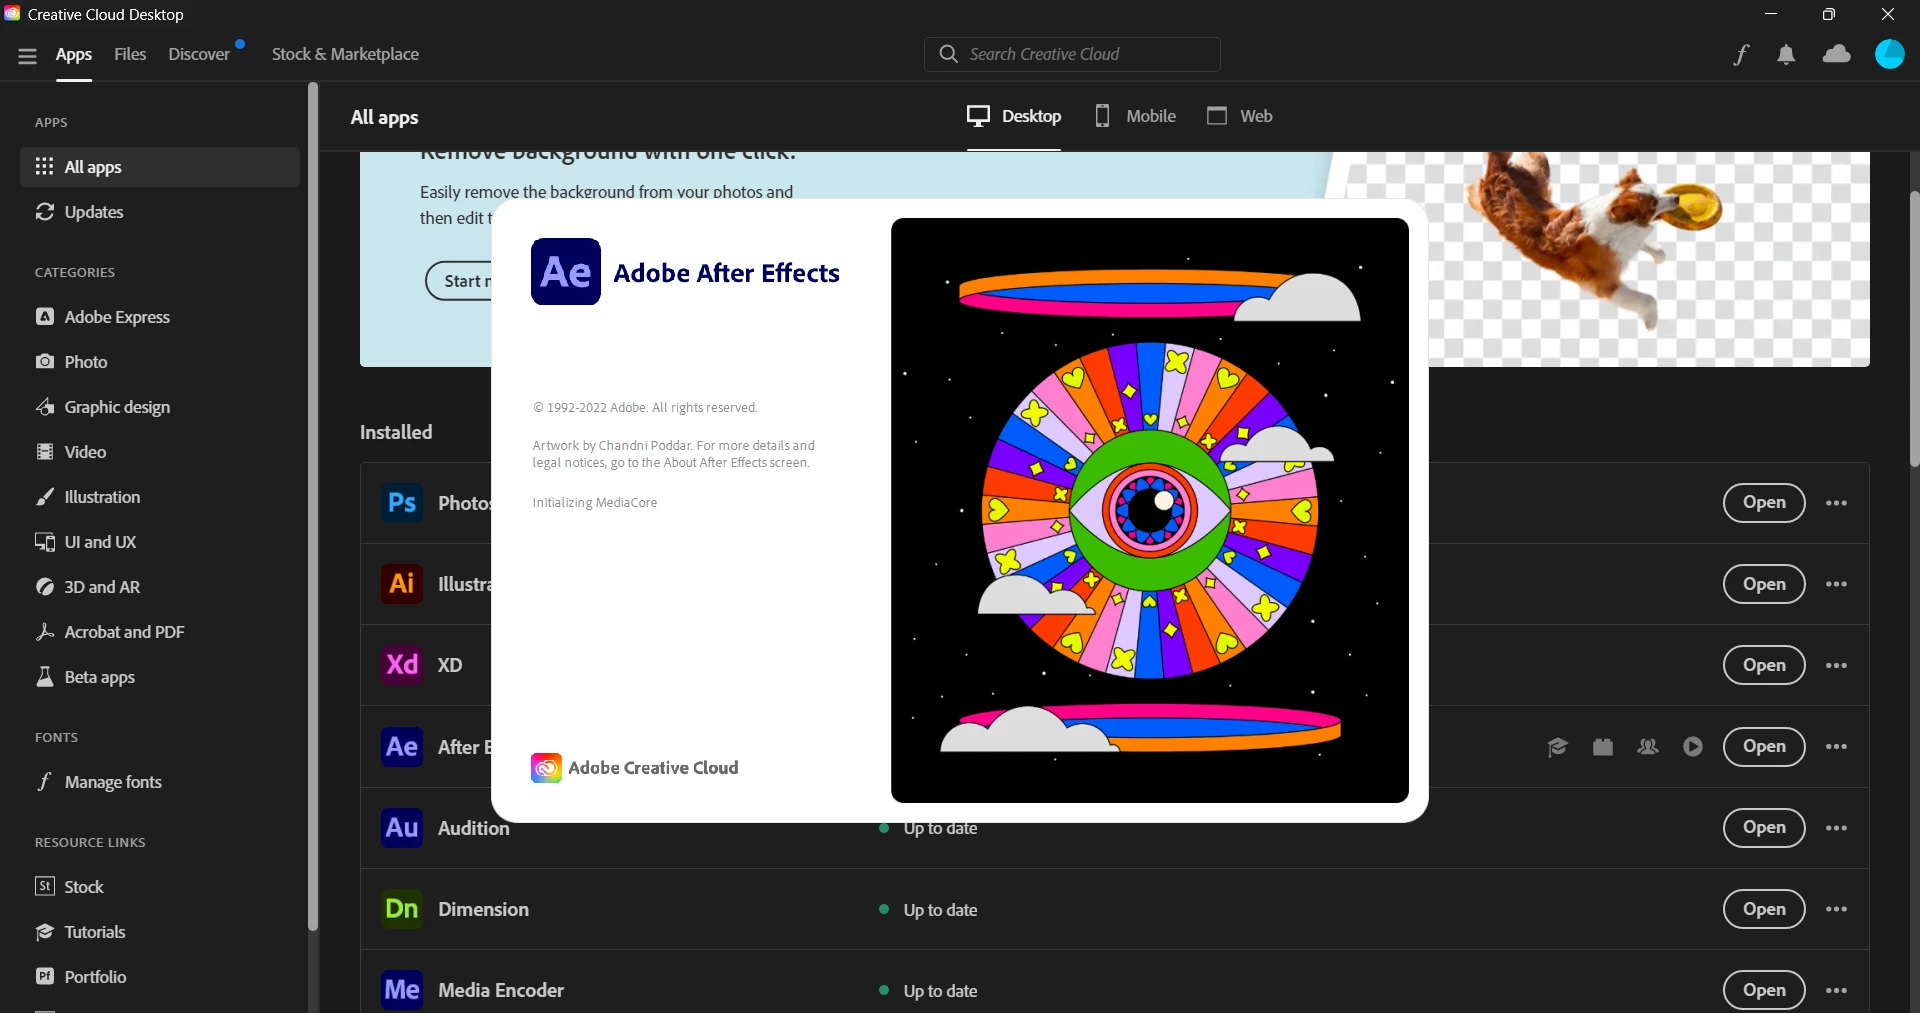The width and height of the screenshot is (1920, 1013).
Task: Select the Desktop apps tab
Action: click(1013, 116)
